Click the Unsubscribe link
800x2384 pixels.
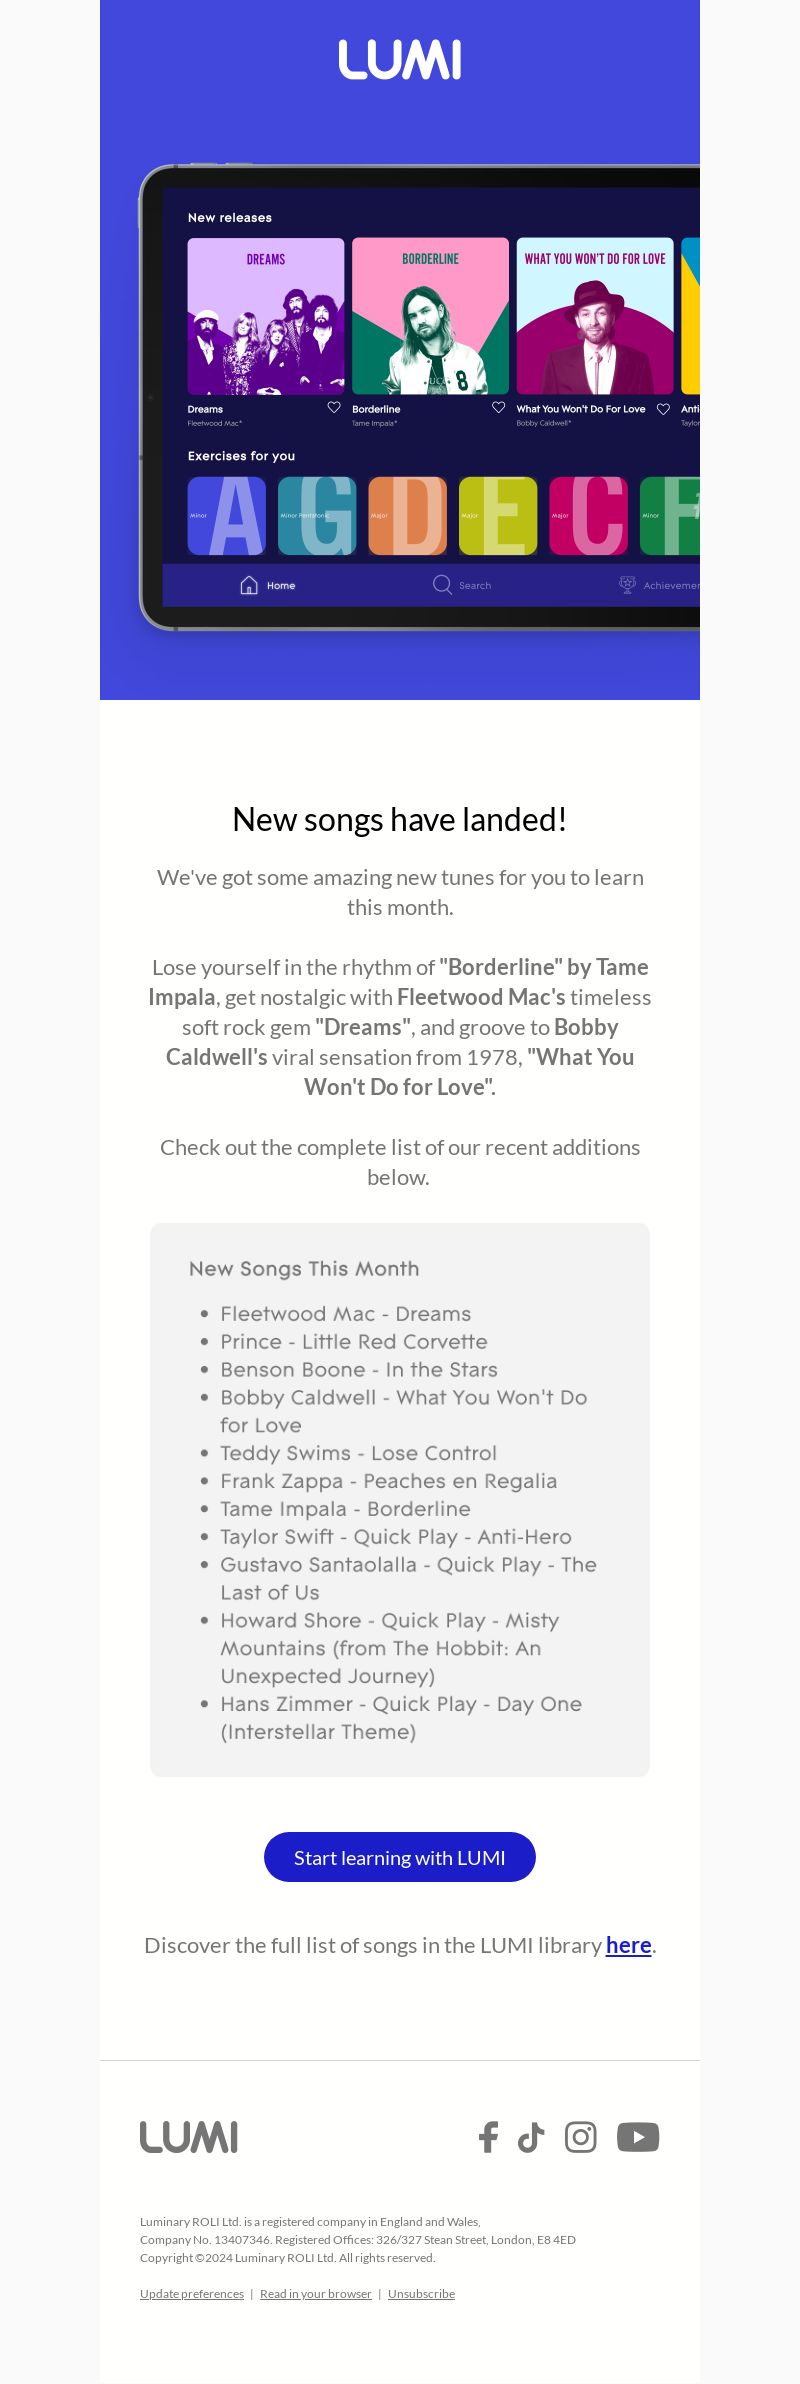tap(421, 2294)
